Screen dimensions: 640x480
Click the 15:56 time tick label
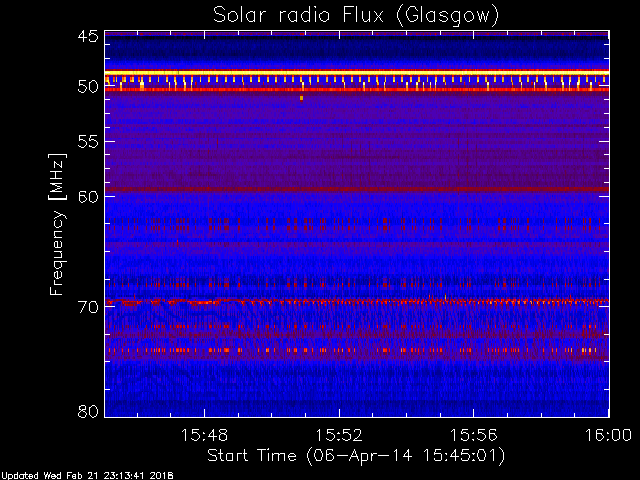[x=473, y=435]
